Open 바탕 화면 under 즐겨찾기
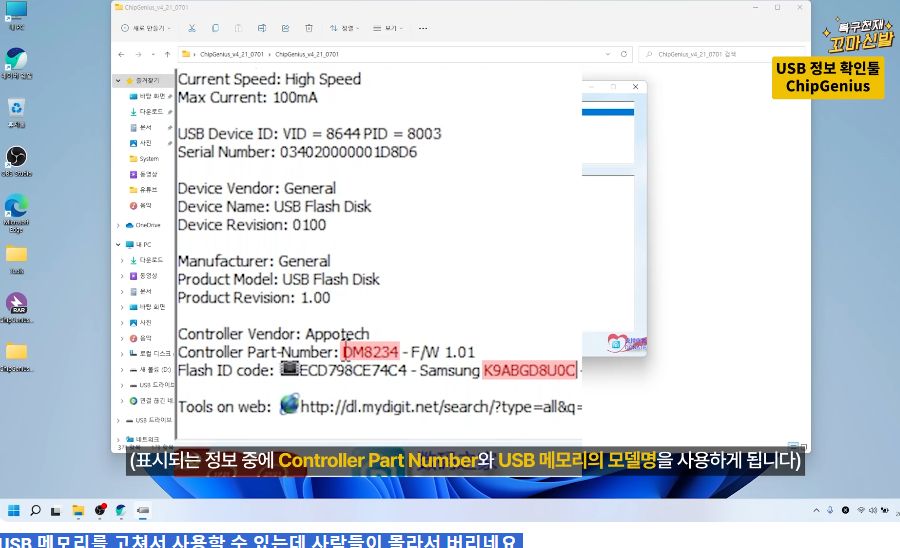 tap(150, 96)
